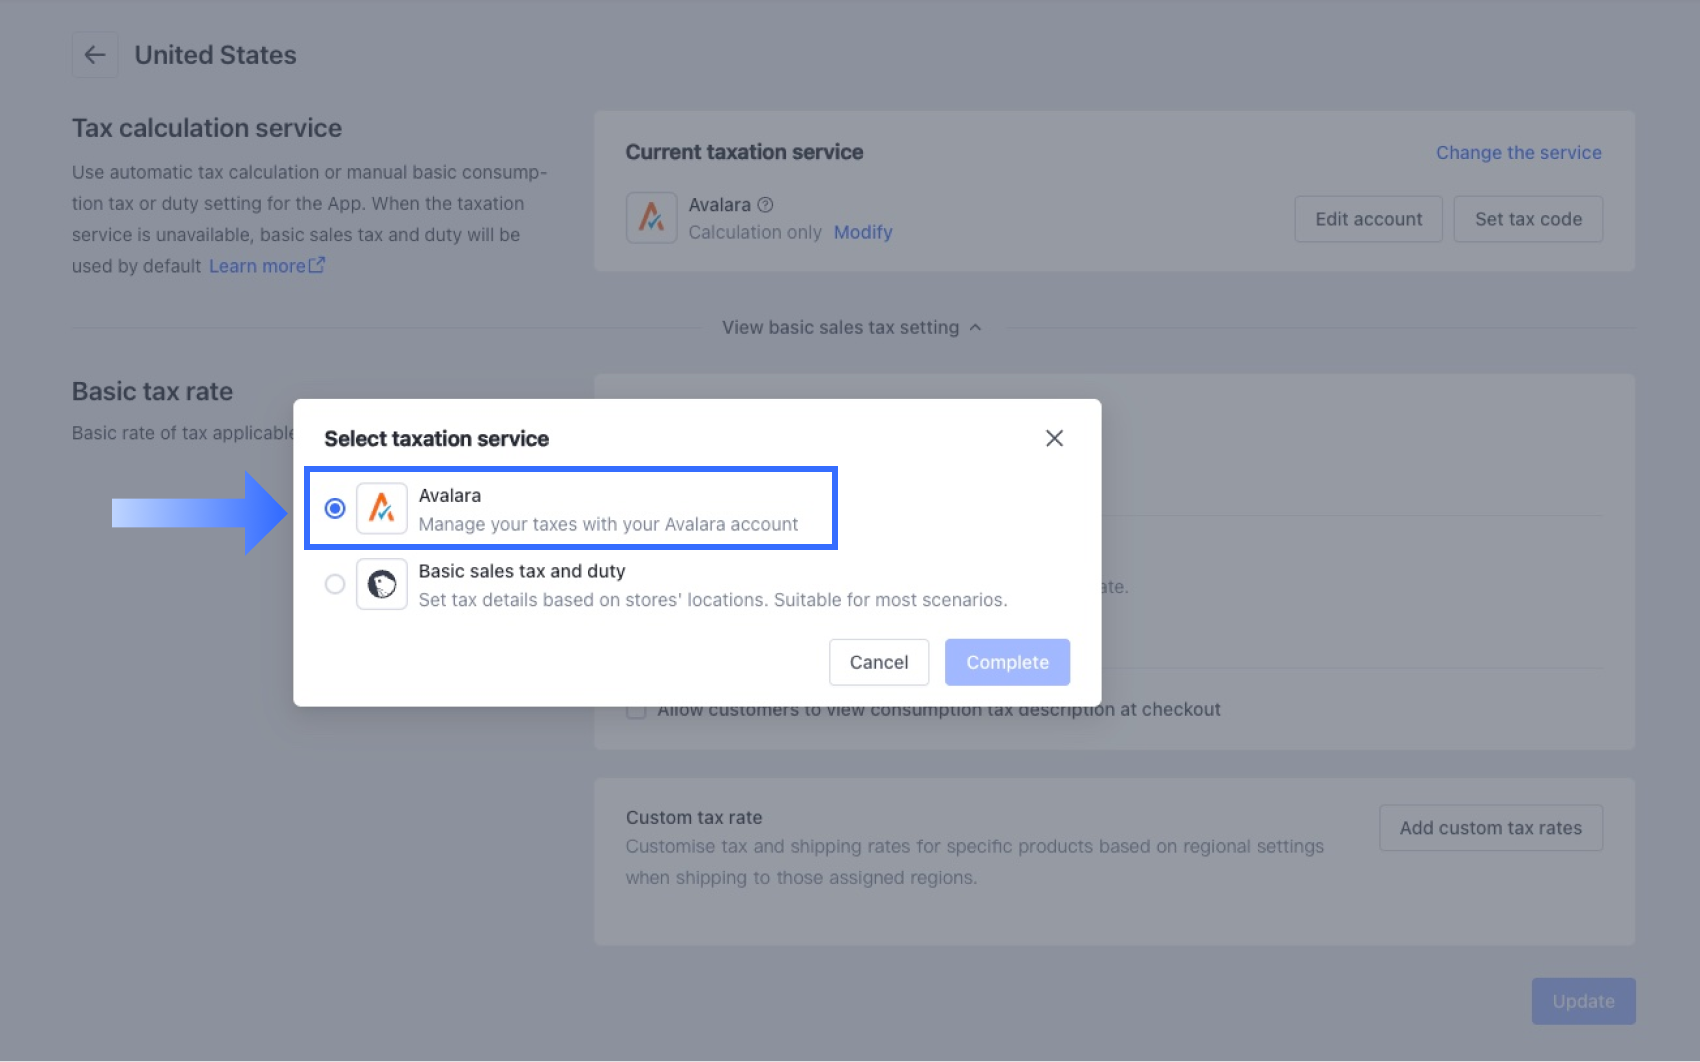Viewport: 1700px width, 1062px height.
Task: Collapse View basic sales tax setting
Action: (852, 328)
